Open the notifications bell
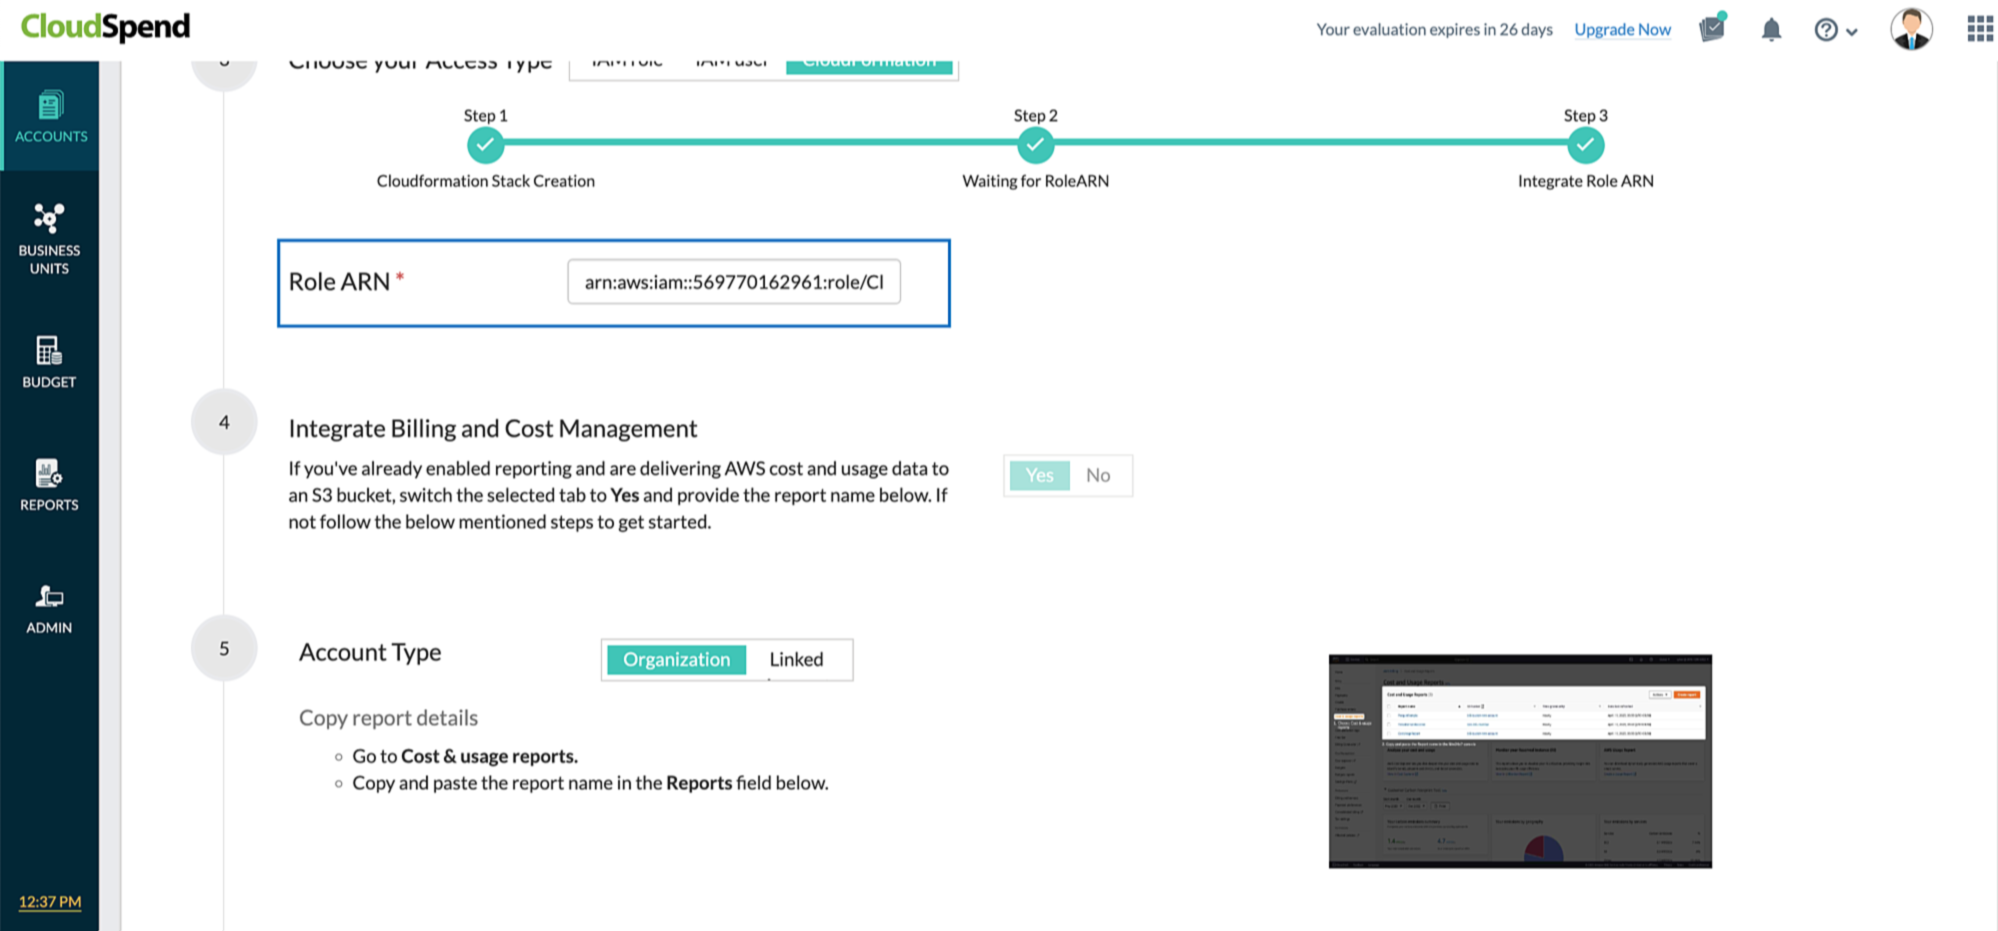1998x931 pixels. (x=1771, y=29)
